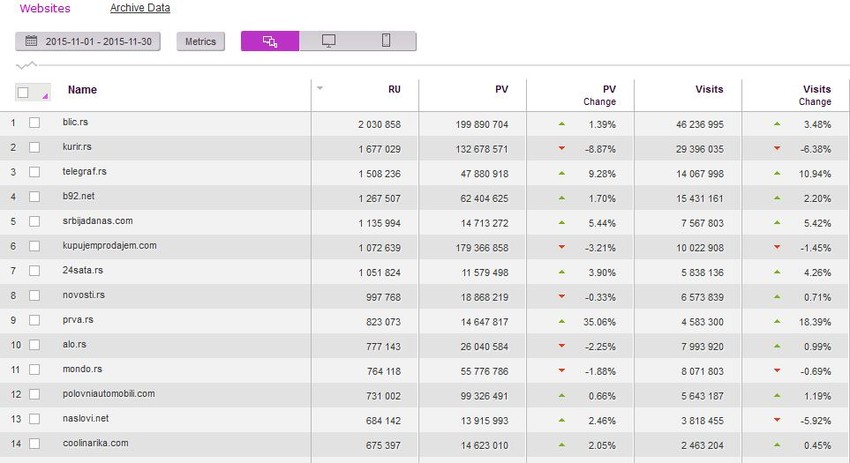Viewport: 850px width, 463px height.
Task: Expand the RU column sort arrow
Action: coord(320,88)
